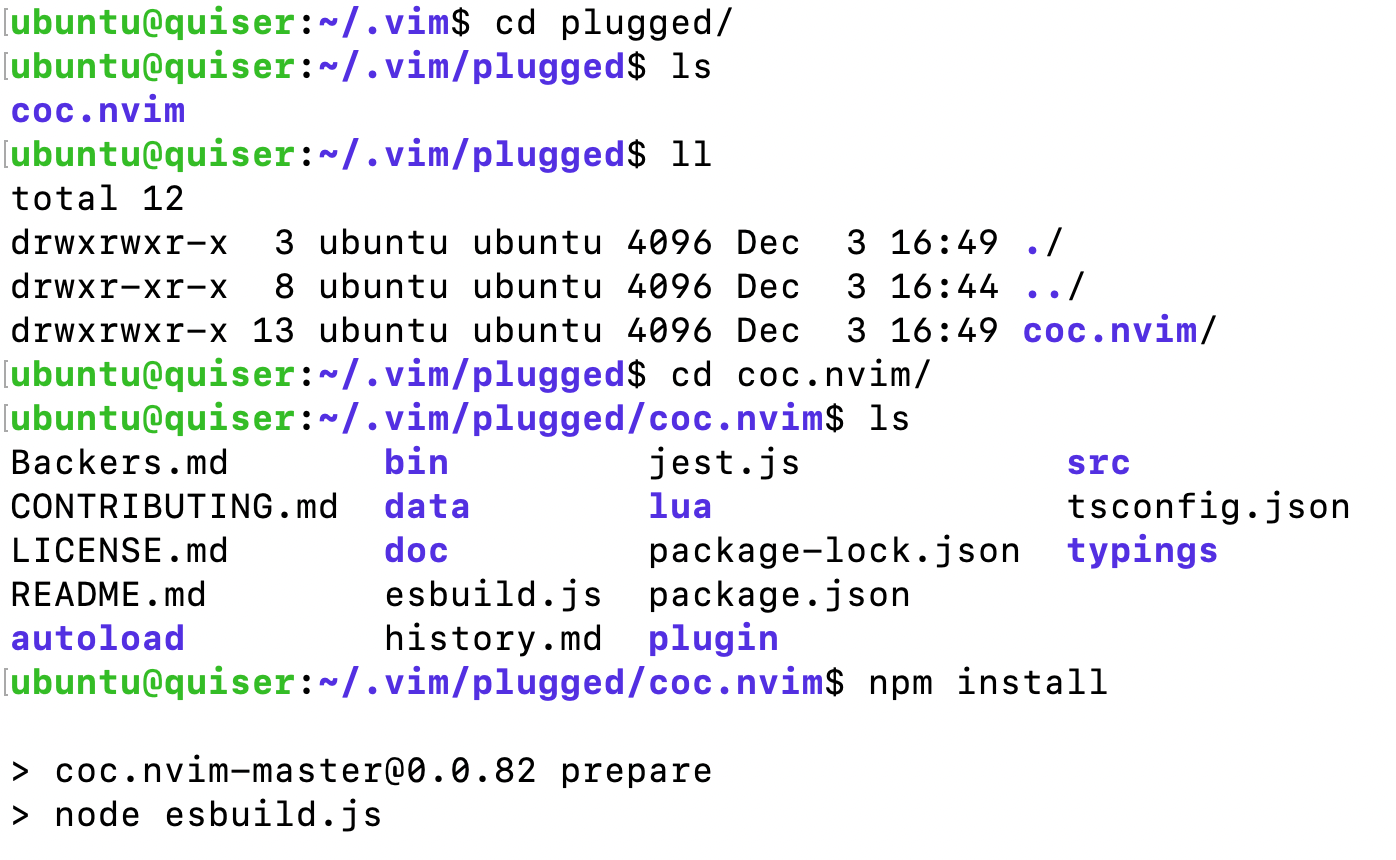Click the jest.js file name
Screen dimensions: 1396x860
pyautogui.click(x=724, y=463)
